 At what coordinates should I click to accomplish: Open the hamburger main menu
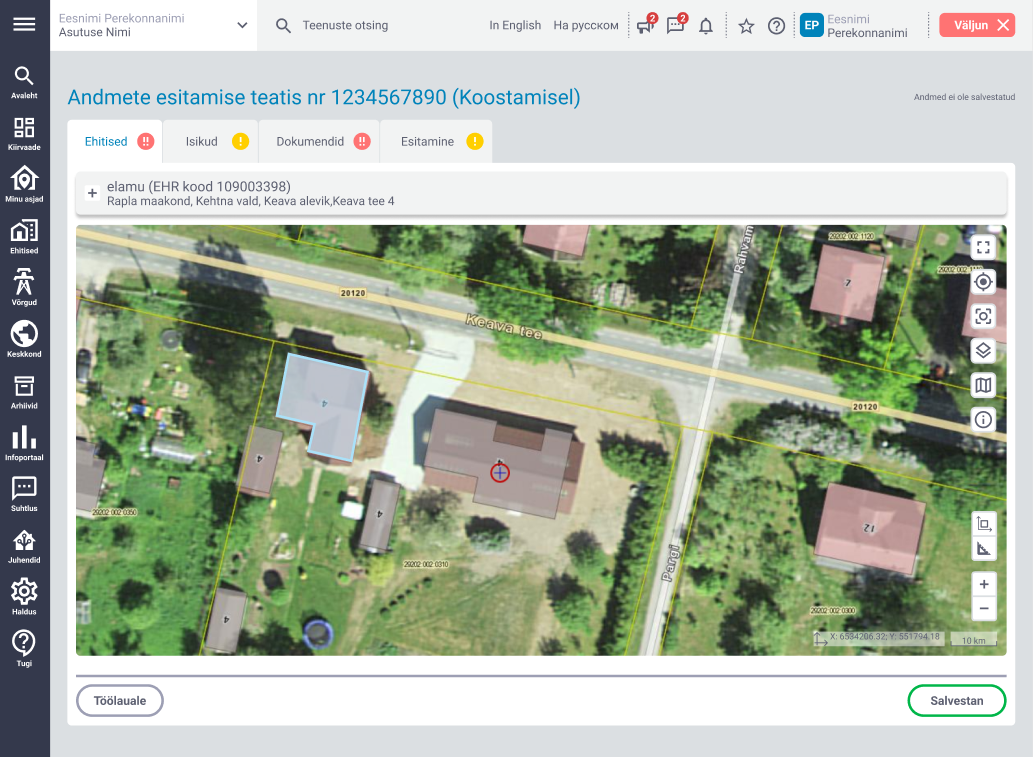tap(24, 25)
